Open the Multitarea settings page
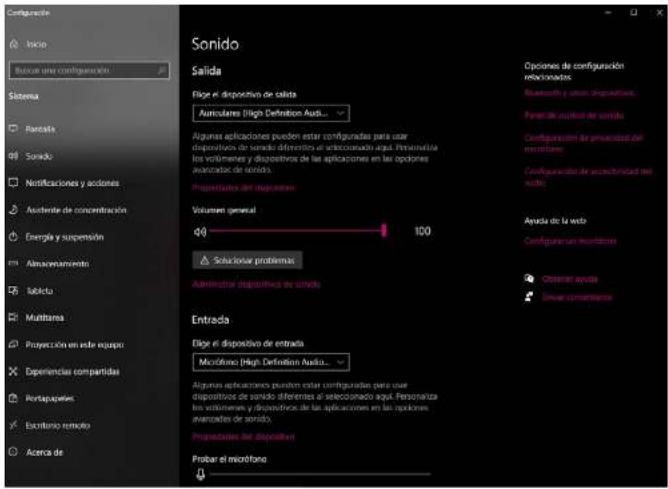 (x=45, y=318)
